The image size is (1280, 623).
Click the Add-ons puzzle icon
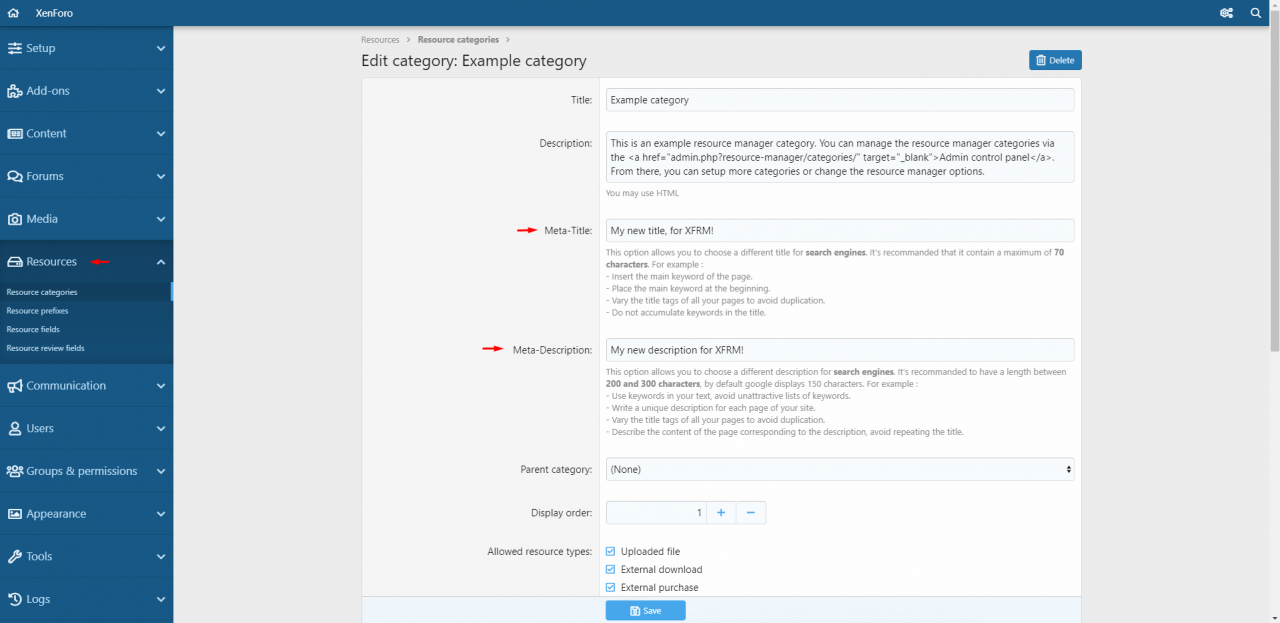[x=15, y=91]
